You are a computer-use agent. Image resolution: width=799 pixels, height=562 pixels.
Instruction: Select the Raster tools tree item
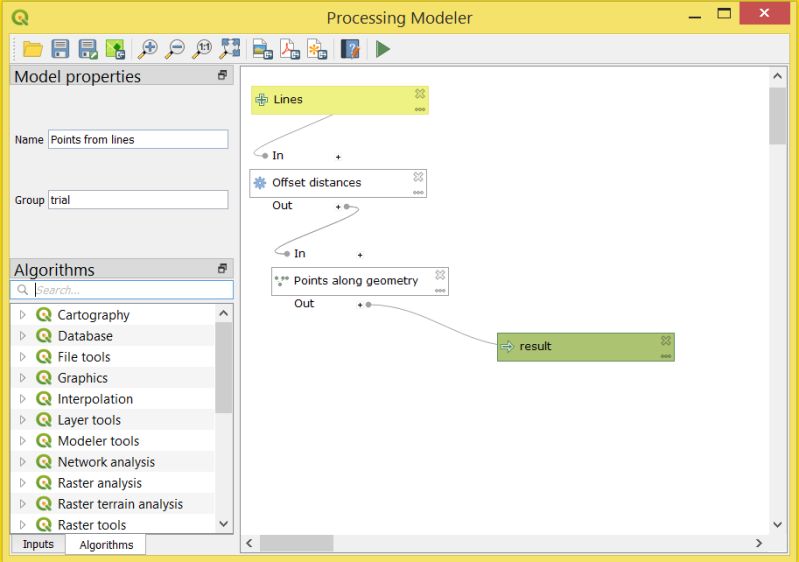113,524
